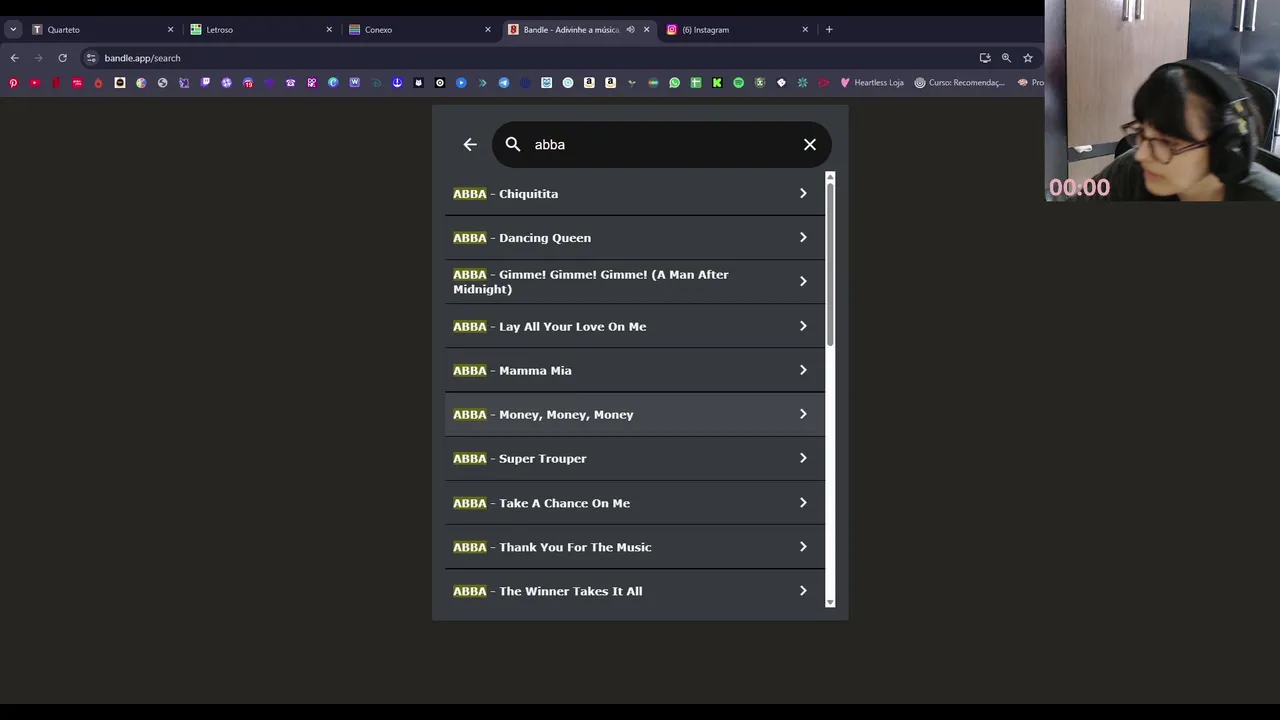
Task: Click the address bar showing bandle.app/search
Action: tap(530, 58)
